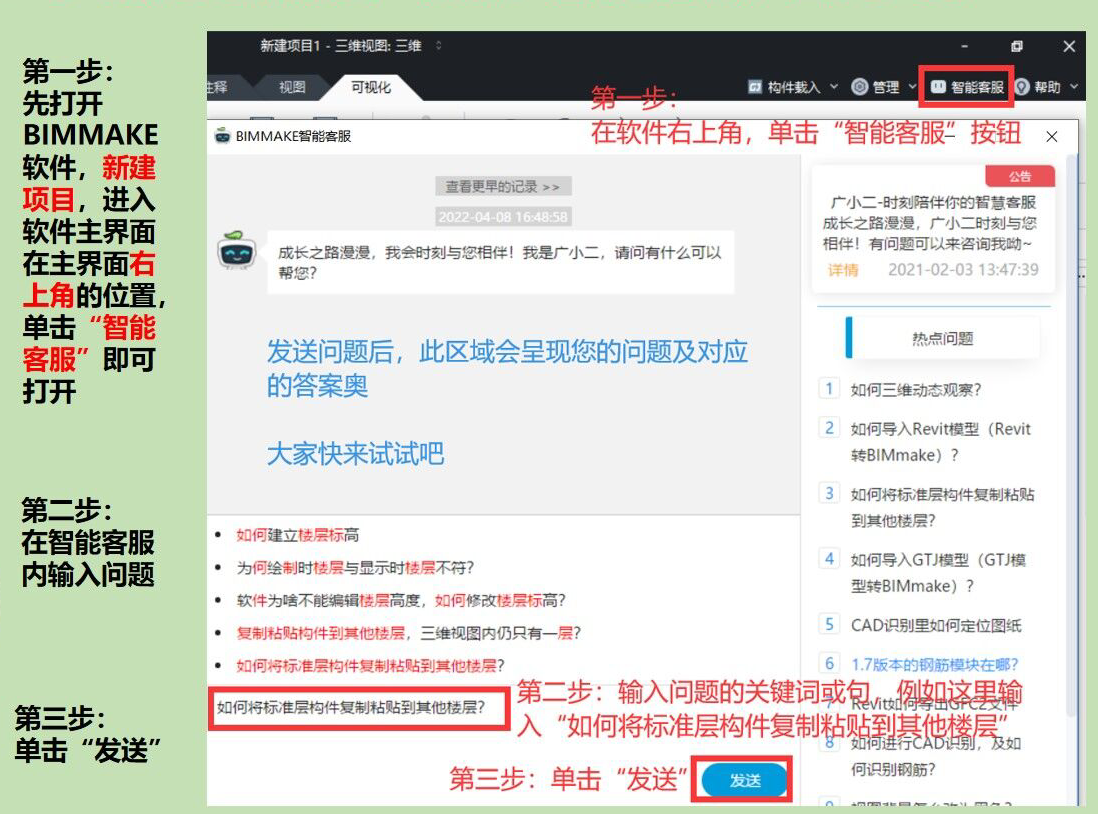
Task: Select the 热点问题 hot questions header
Action: tap(943, 338)
